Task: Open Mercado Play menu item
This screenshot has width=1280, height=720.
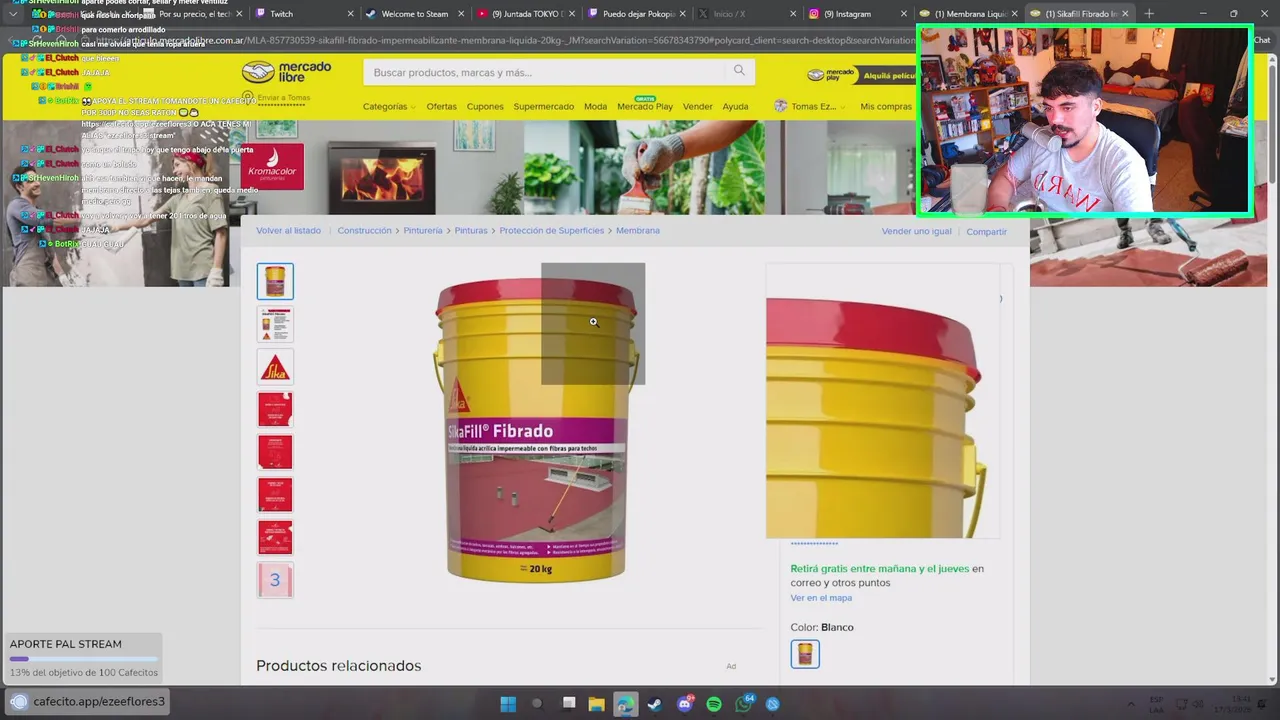Action: coord(645,106)
